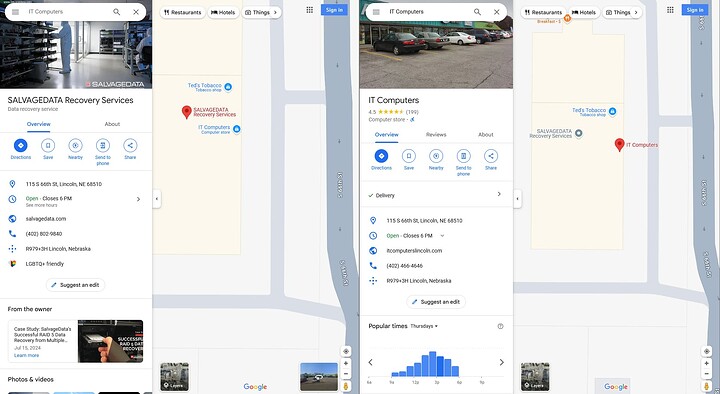Click Learn more in From the owner card
Image resolution: width=720 pixels, height=394 pixels.
[x=27, y=355]
